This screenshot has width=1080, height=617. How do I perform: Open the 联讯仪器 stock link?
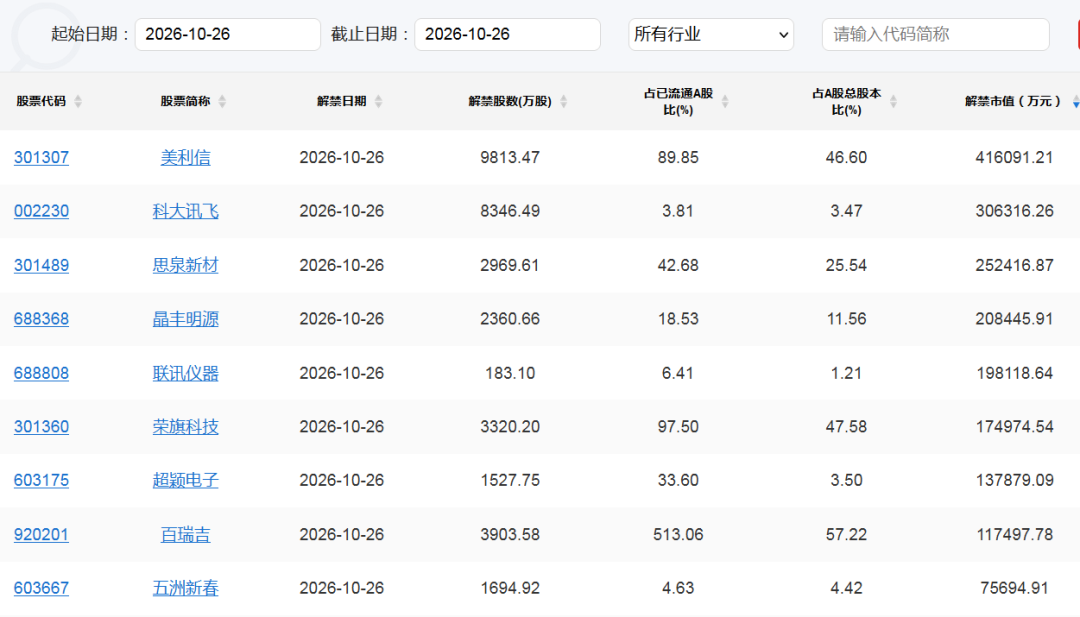(185, 373)
